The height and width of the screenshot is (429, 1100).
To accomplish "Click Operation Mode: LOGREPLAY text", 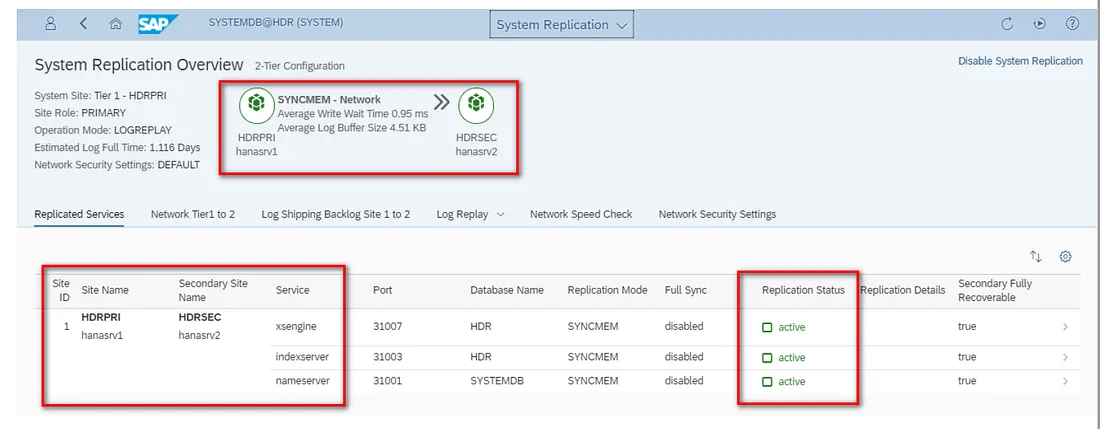I will click(x=103, y=130).
